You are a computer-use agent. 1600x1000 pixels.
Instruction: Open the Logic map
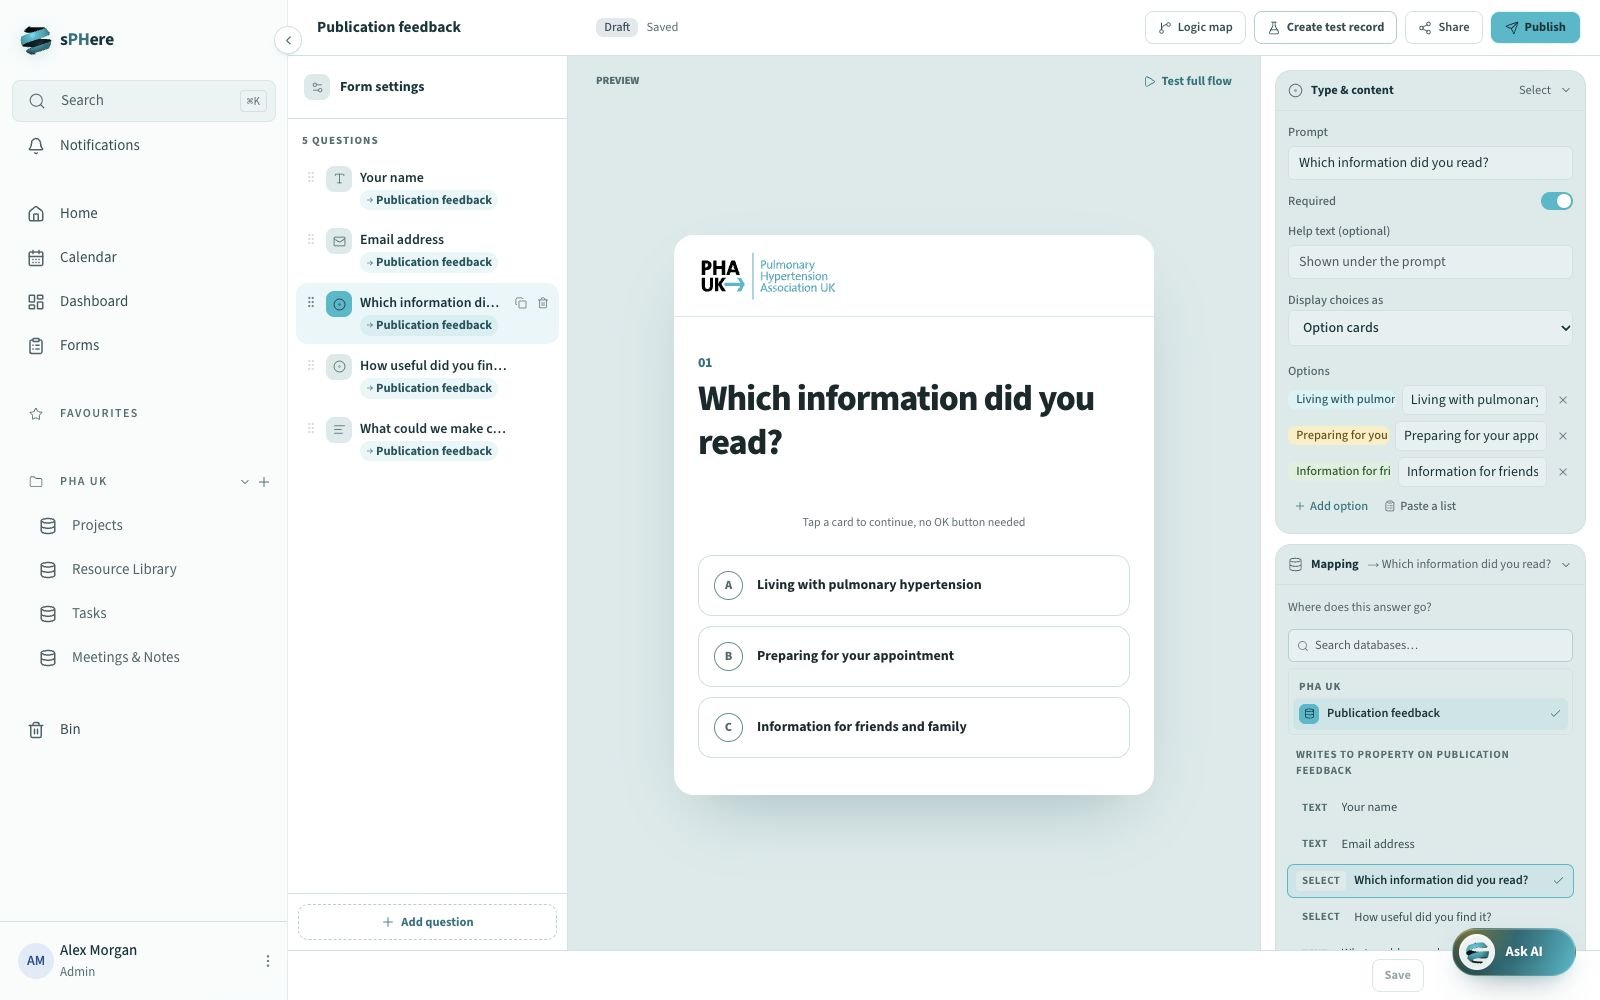point(1195,27)
